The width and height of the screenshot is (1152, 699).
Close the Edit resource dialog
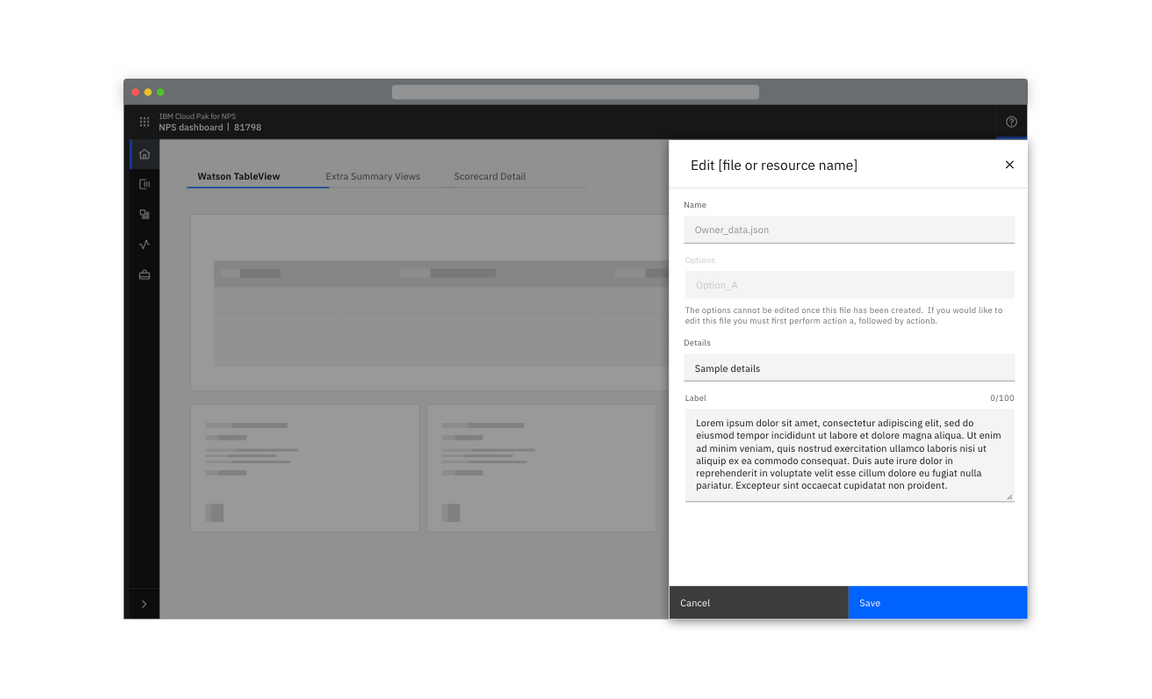pos(1009,164)
